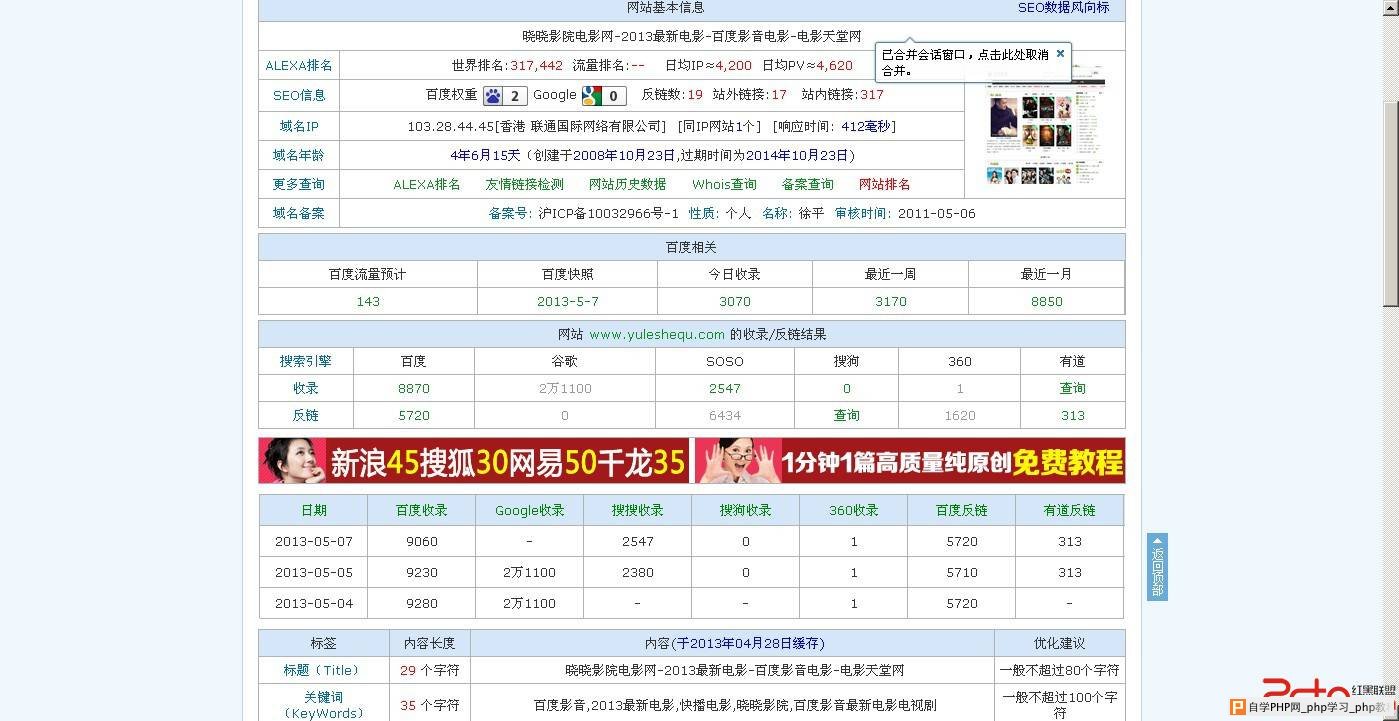The image size is (1399, 721).
Task: Click the 标题（Title） label
Action: tap(322, 670)
